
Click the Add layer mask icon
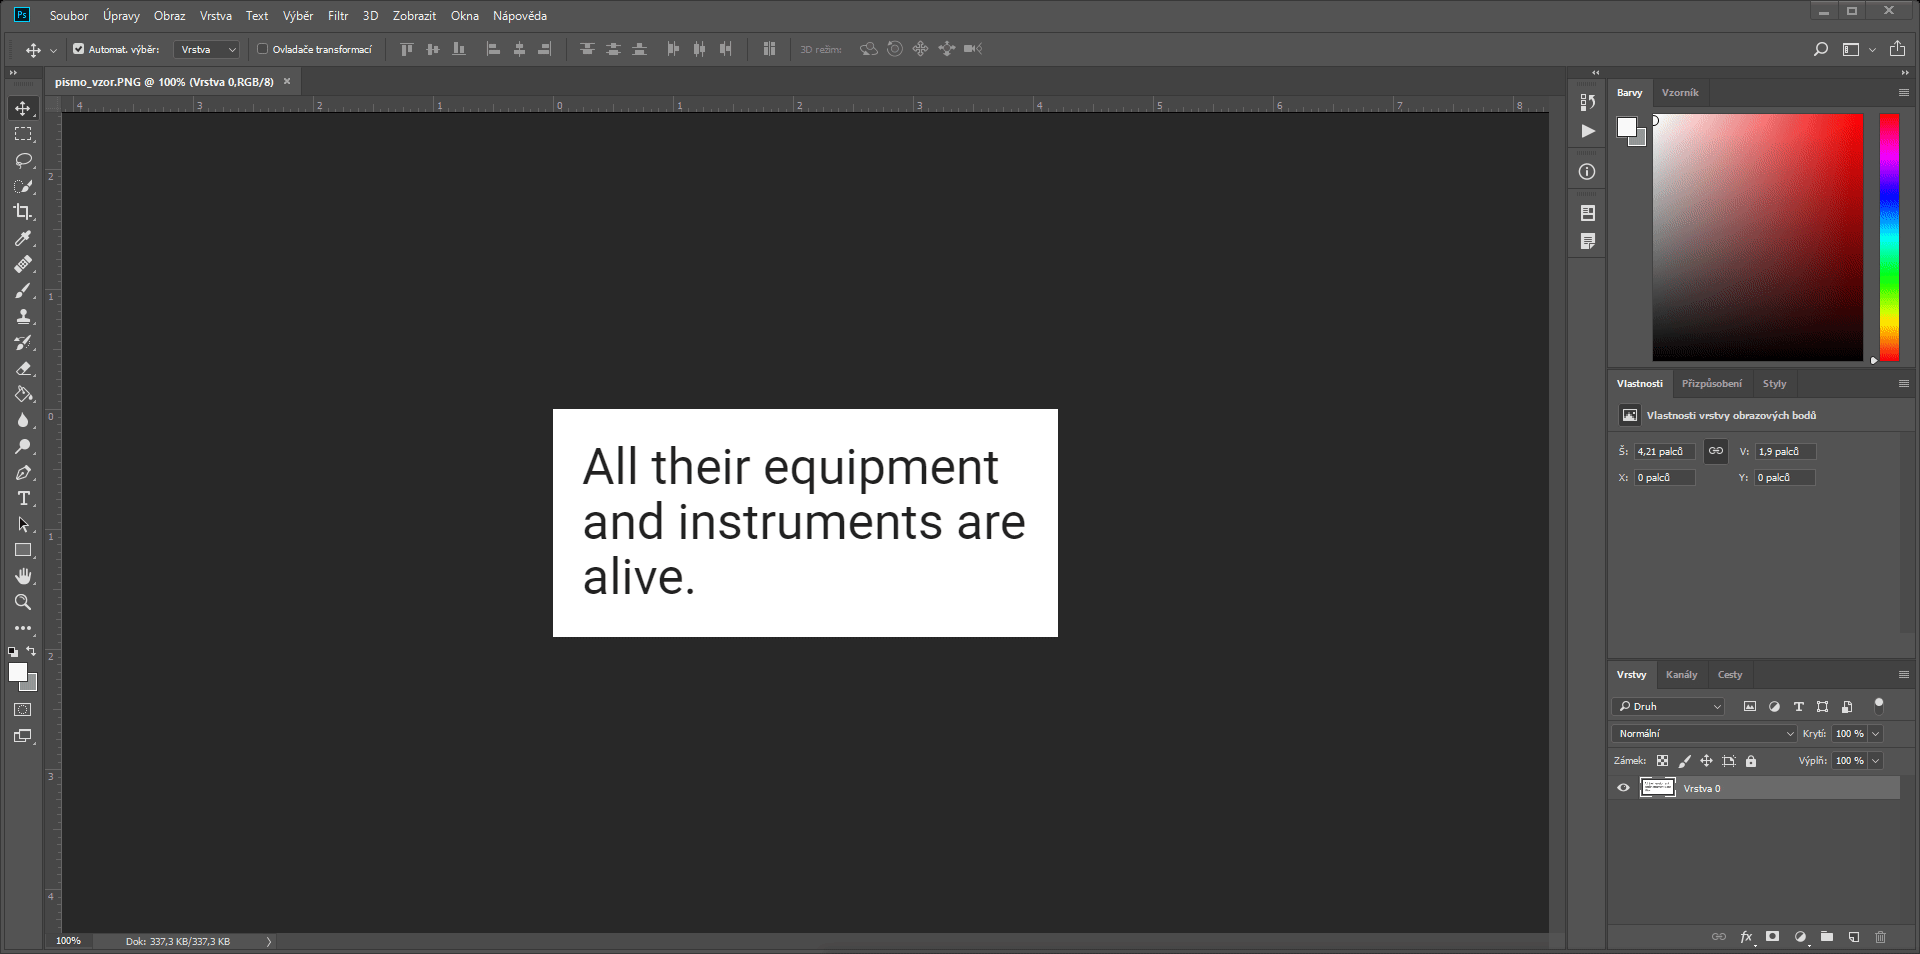(1772, 937)
